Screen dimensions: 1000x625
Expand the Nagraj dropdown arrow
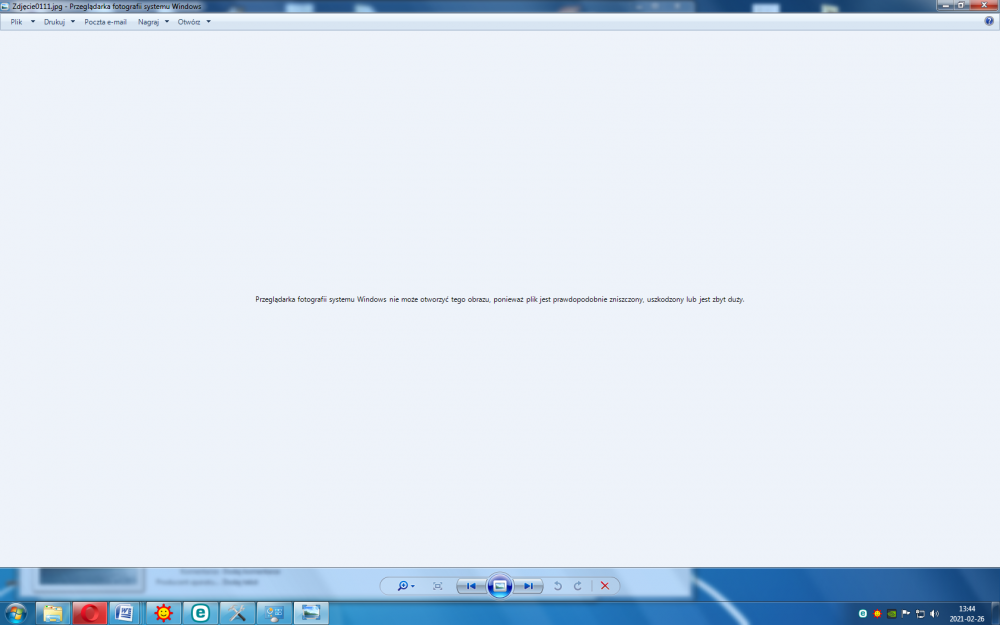tap(165, 21)
